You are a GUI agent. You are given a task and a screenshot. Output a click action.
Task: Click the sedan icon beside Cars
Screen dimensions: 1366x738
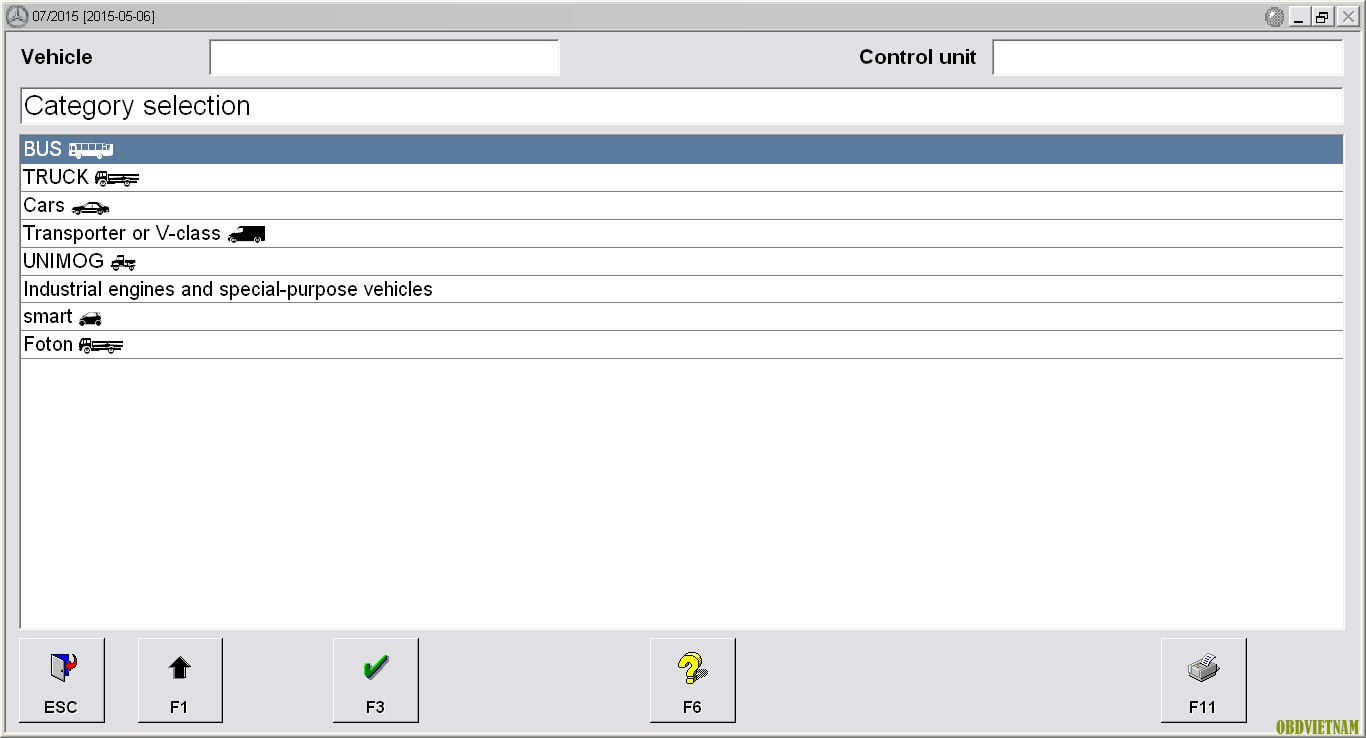point(91,208)
